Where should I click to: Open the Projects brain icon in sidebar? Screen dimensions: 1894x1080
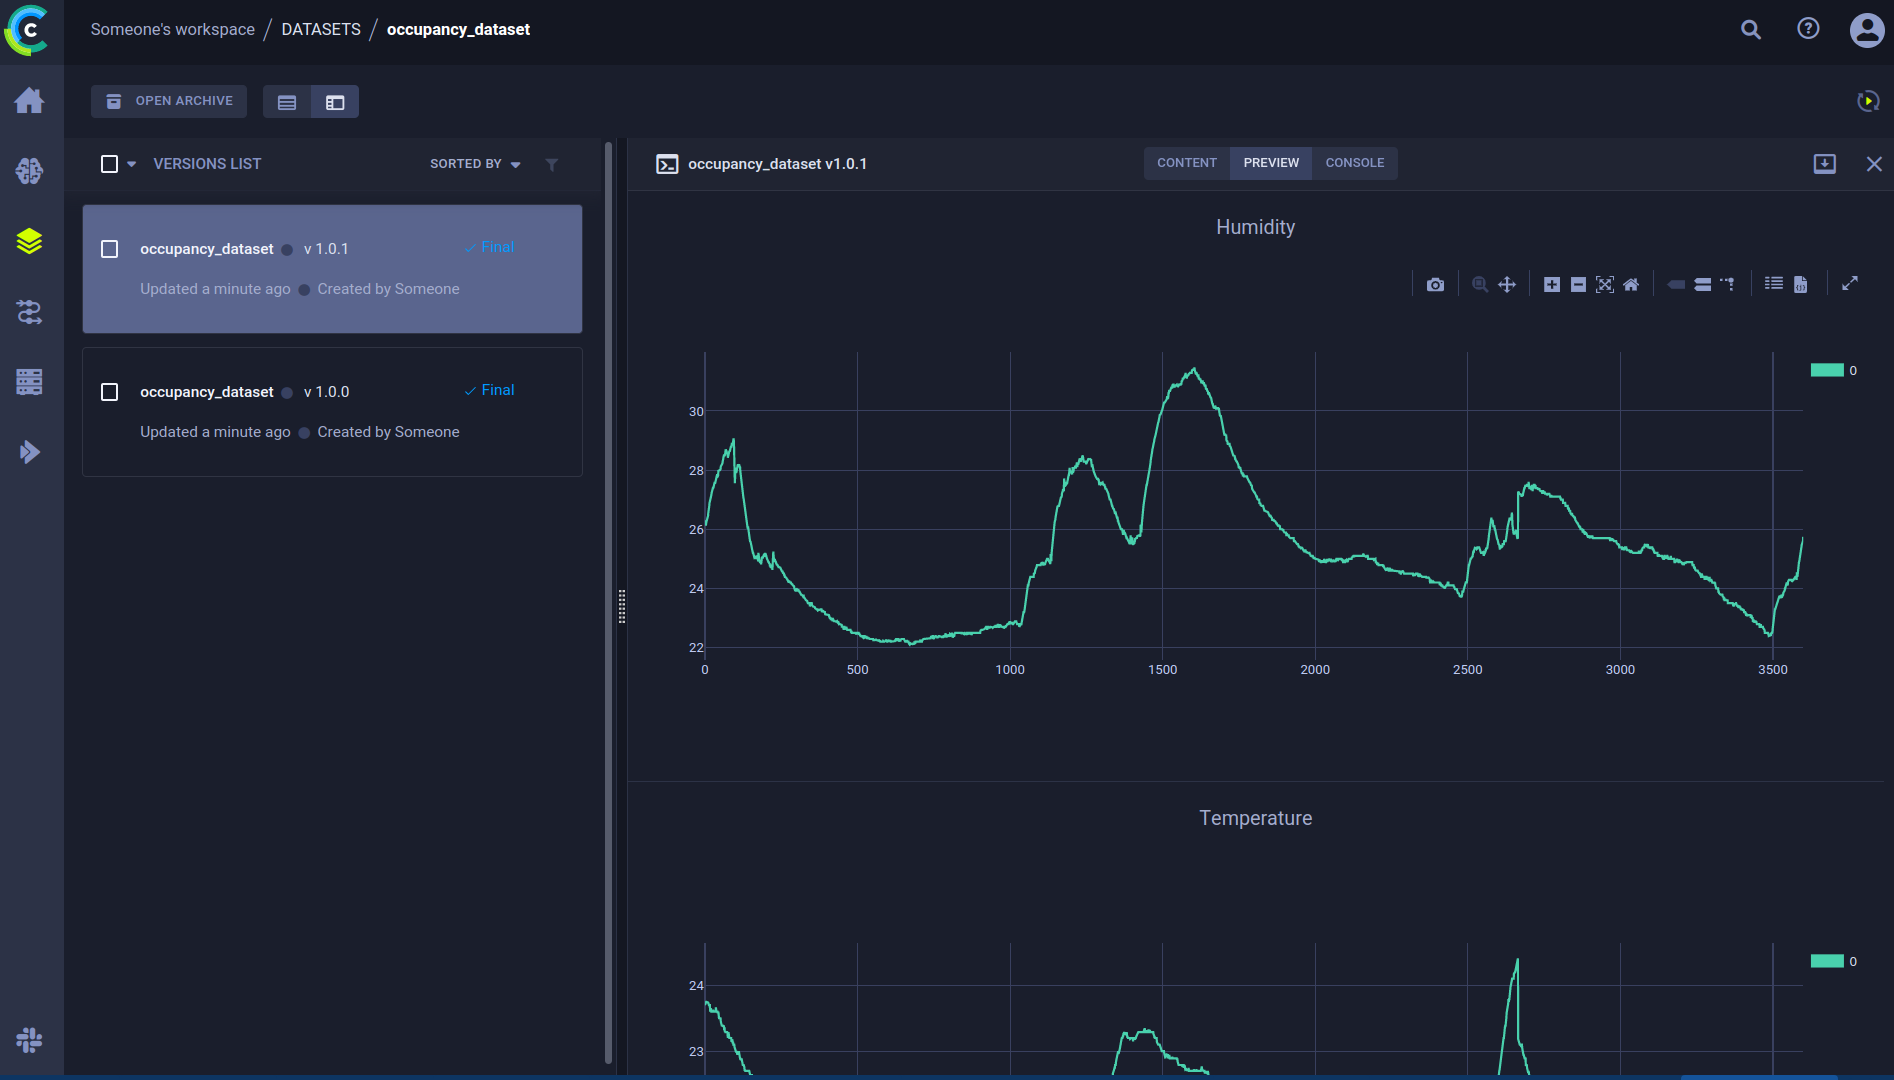[x=29, y=171]
